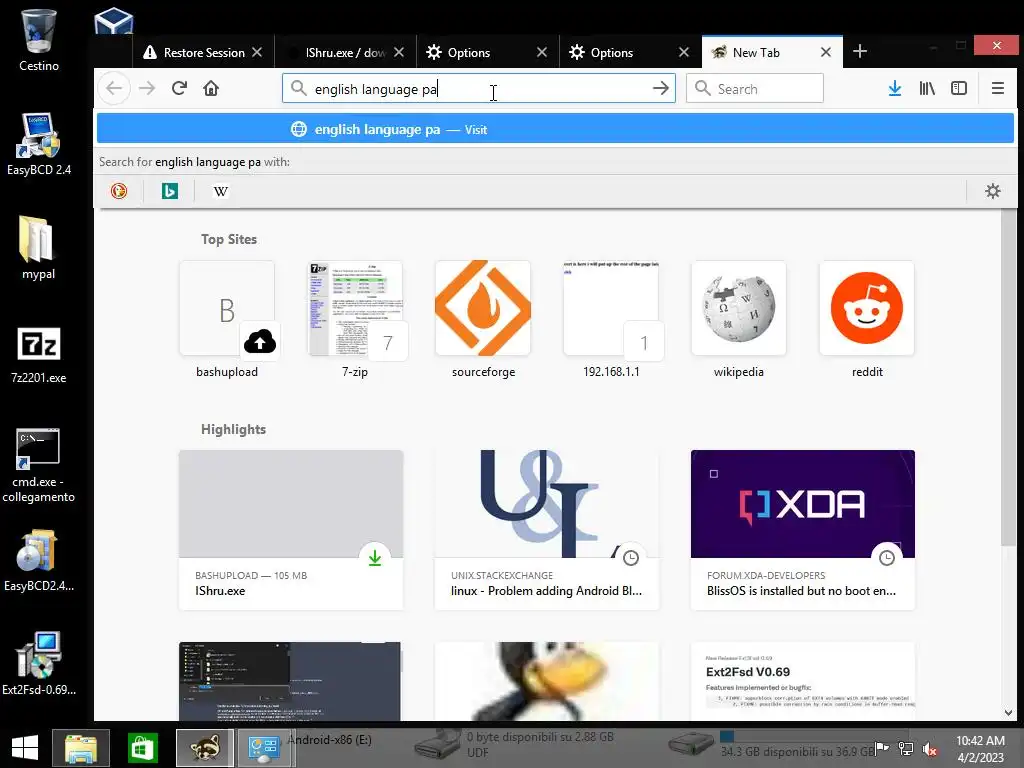Click the Highlights section heading
Screen dimensions: 1024x768
(x=233, y=429)
